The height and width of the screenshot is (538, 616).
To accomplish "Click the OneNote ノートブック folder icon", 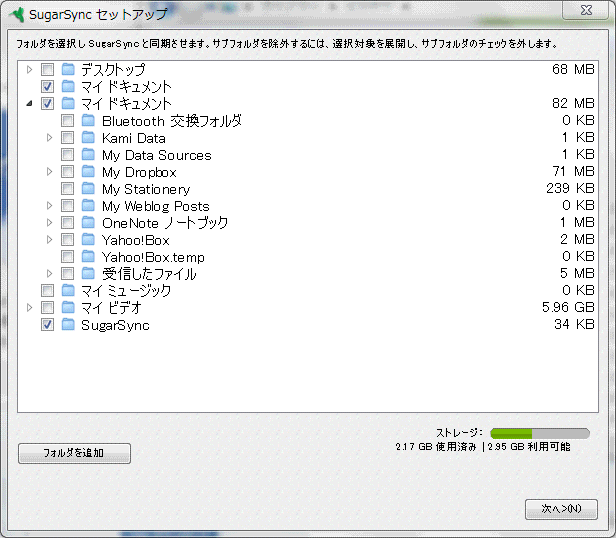I will click(88, 222).
